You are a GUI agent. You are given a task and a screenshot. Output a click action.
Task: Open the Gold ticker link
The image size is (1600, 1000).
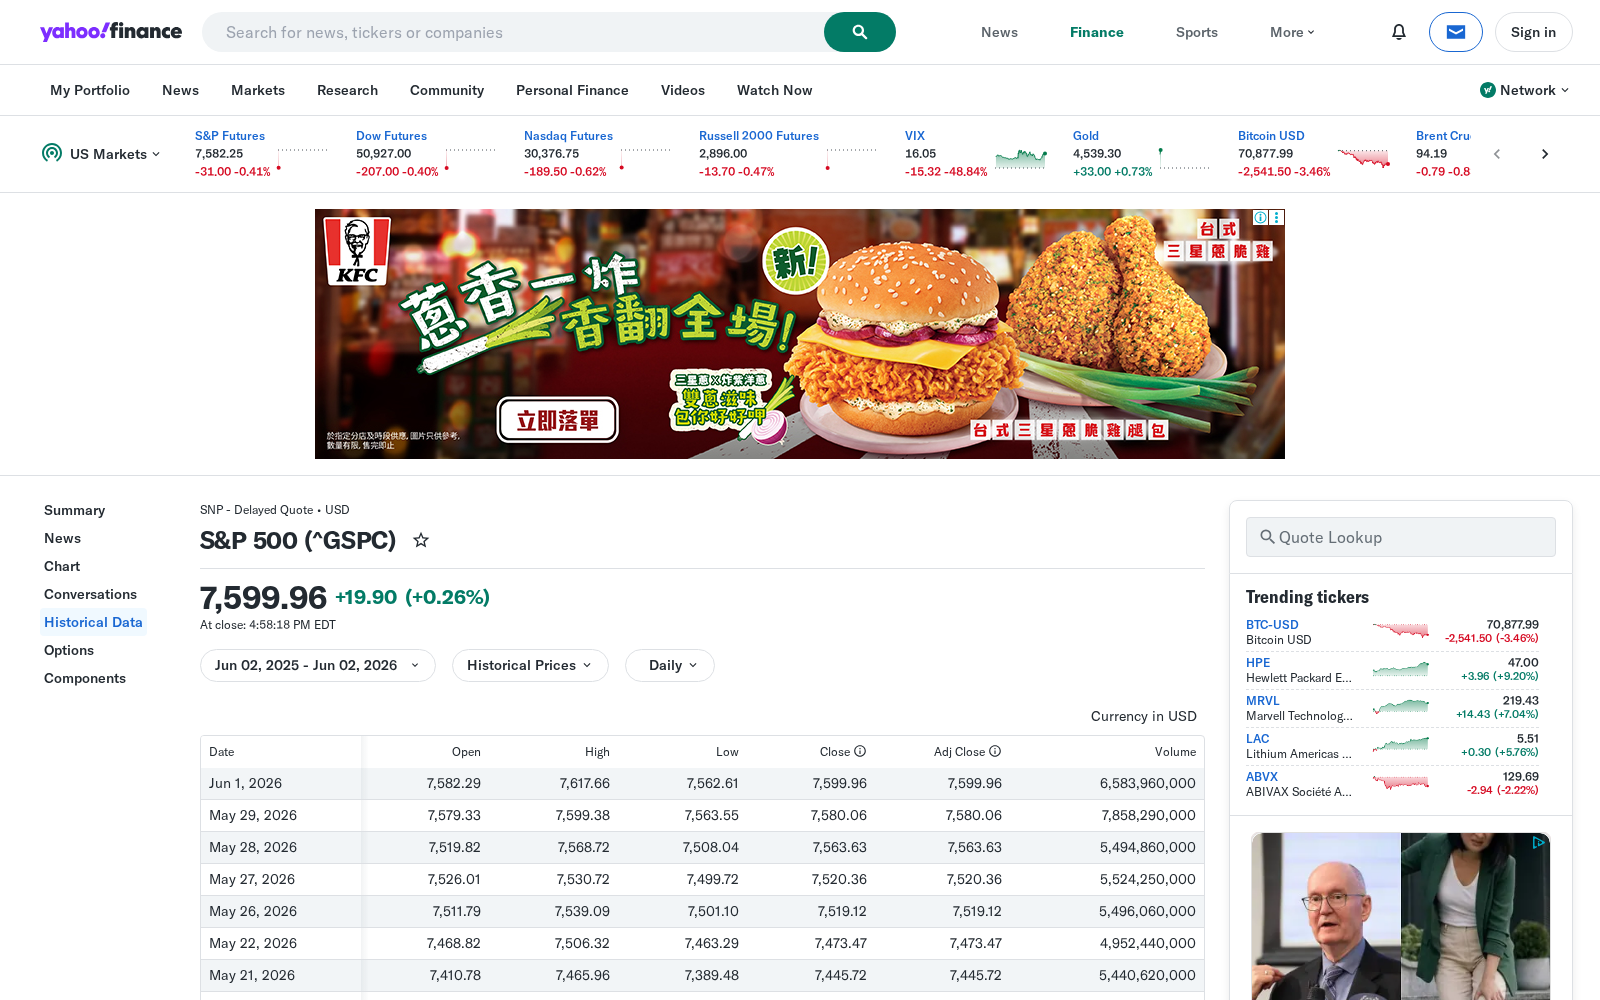coord(1086,136)
